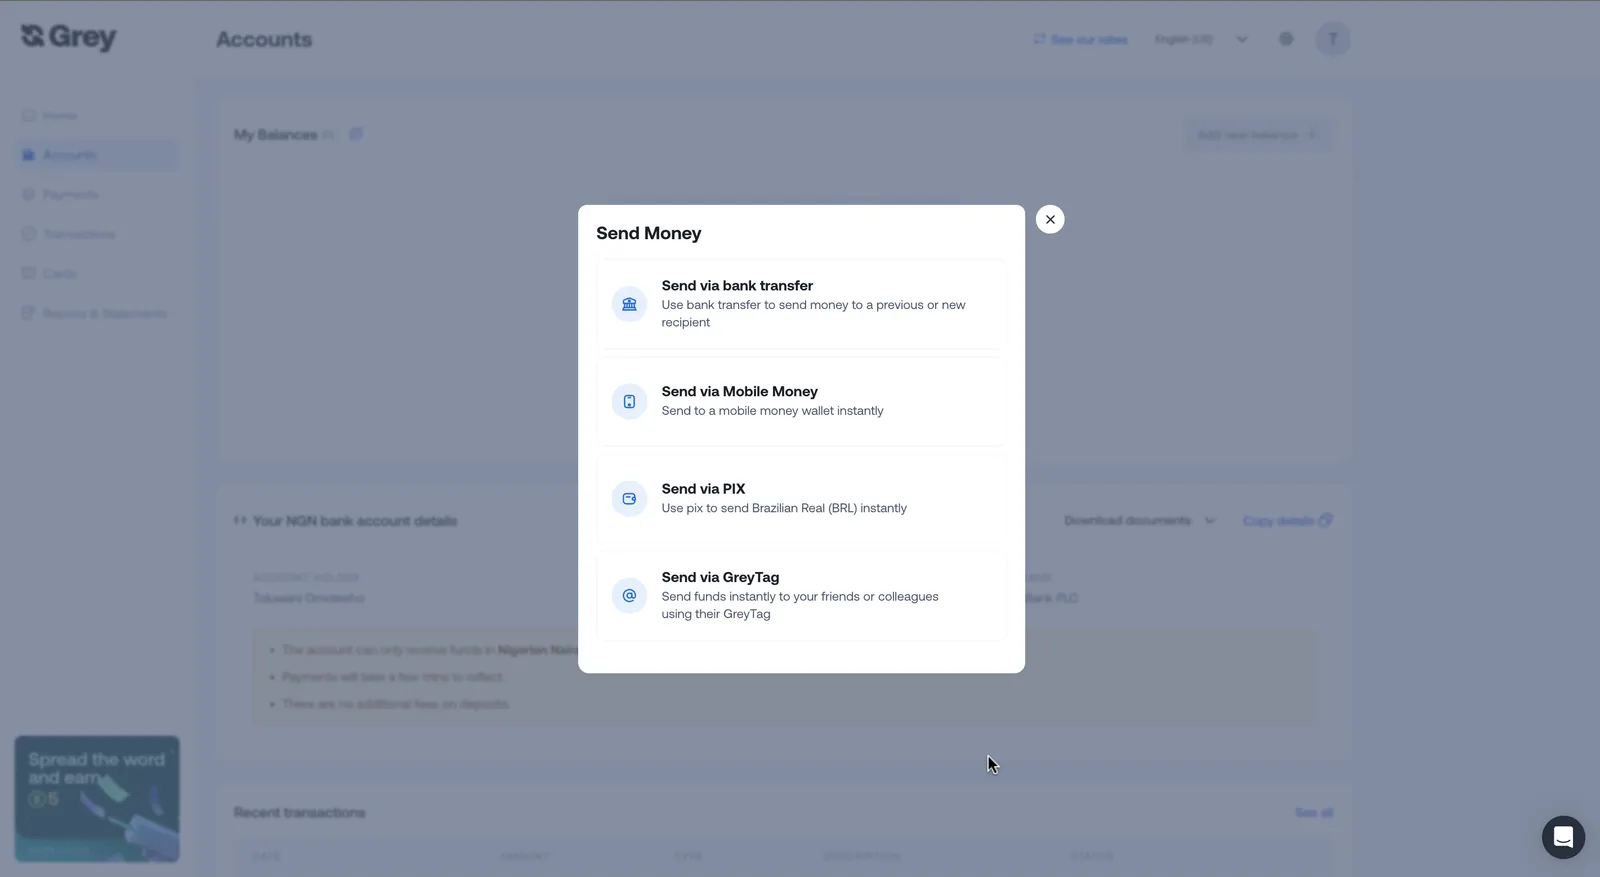
Task: Open the See our rates link
Action: pyautogui.click(x=1081, y=39)
